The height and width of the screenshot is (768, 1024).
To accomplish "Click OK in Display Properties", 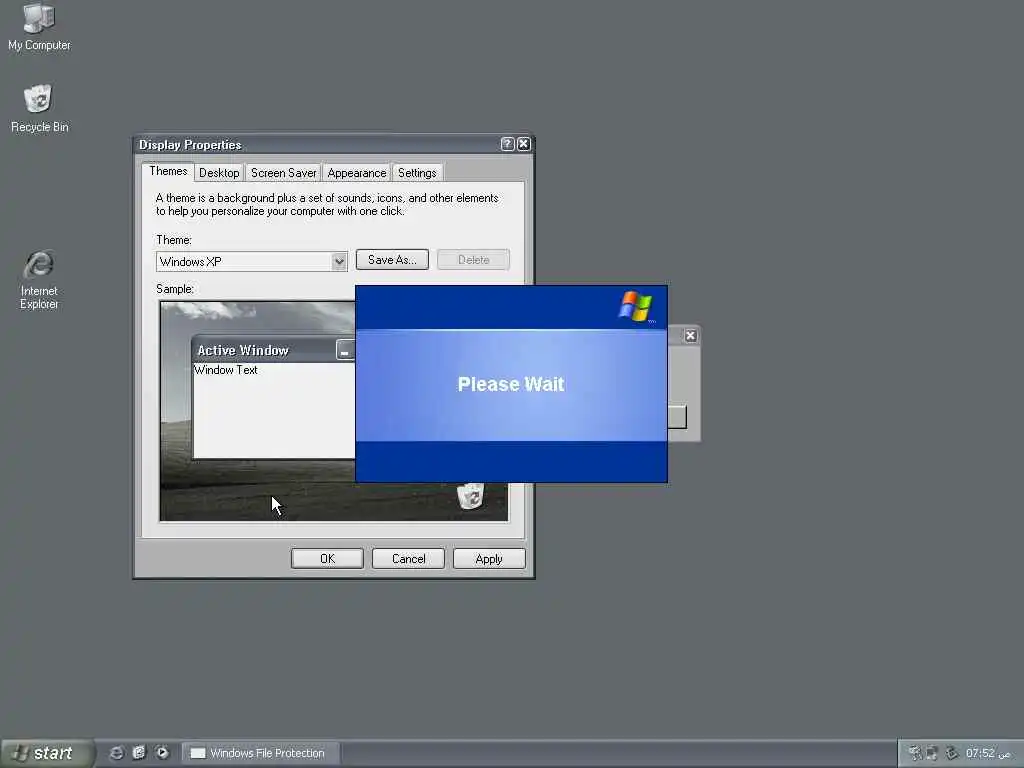I will 327,559.
